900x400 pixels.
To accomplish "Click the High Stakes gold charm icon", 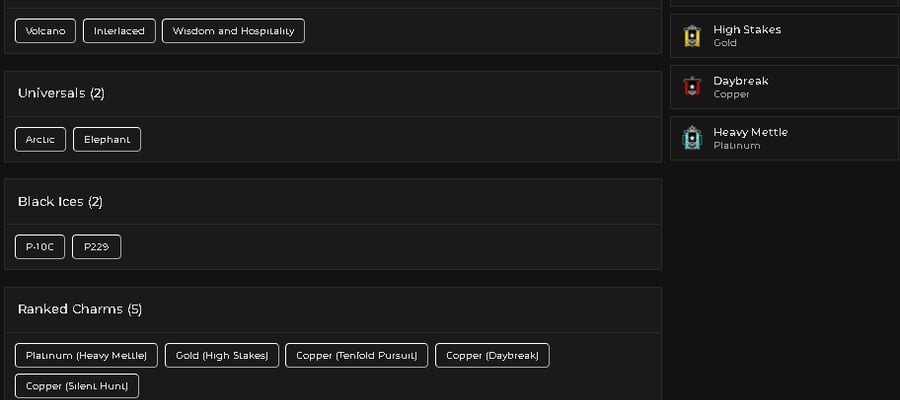I will pyautogui.click(x=692, y=36).
